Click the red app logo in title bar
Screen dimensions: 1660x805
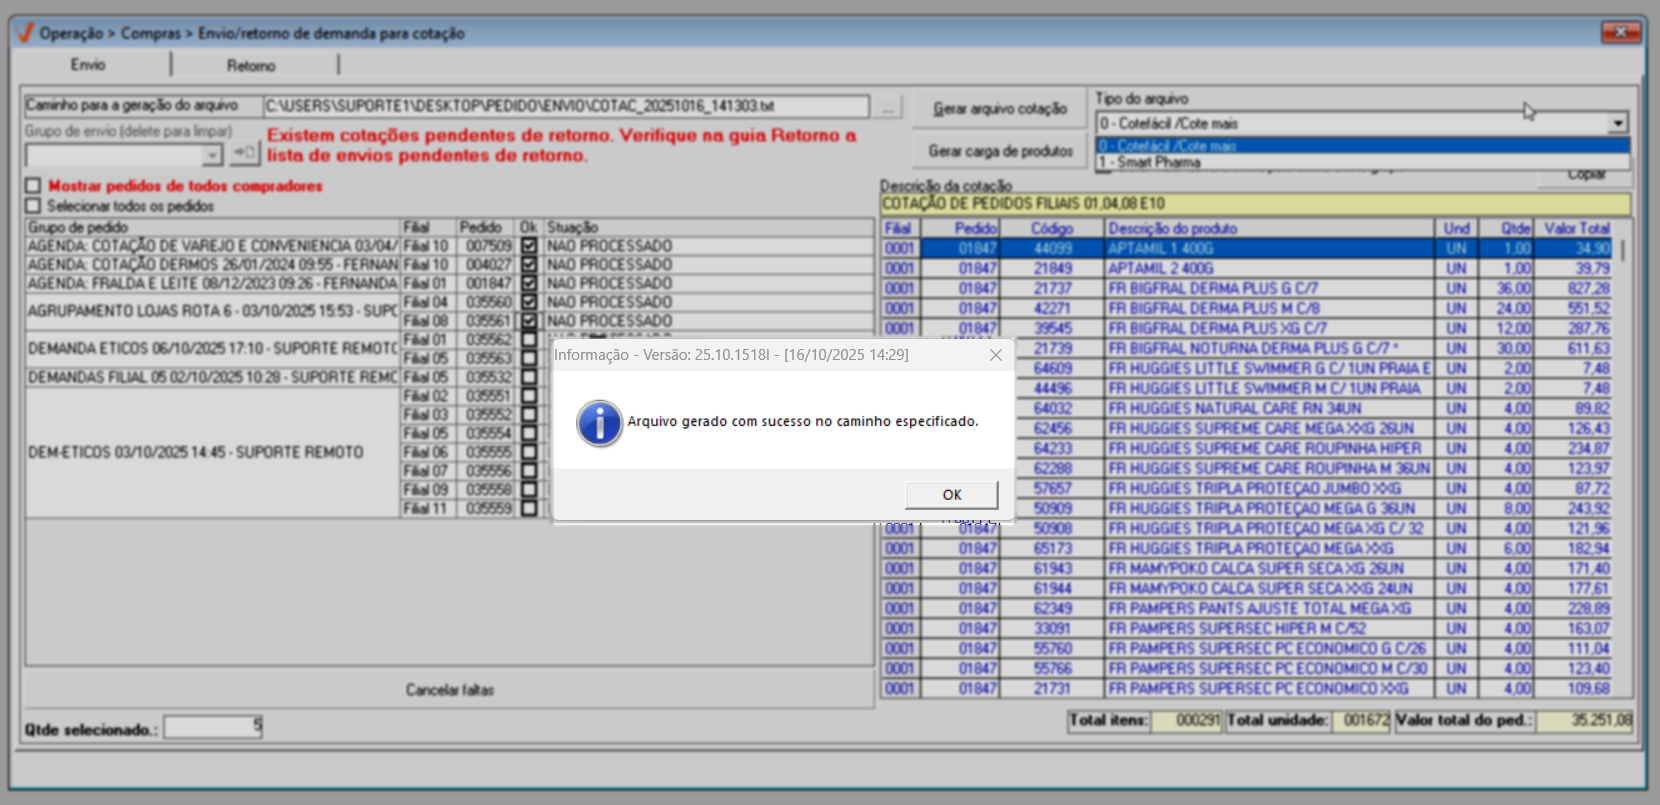tap(25, 33)
